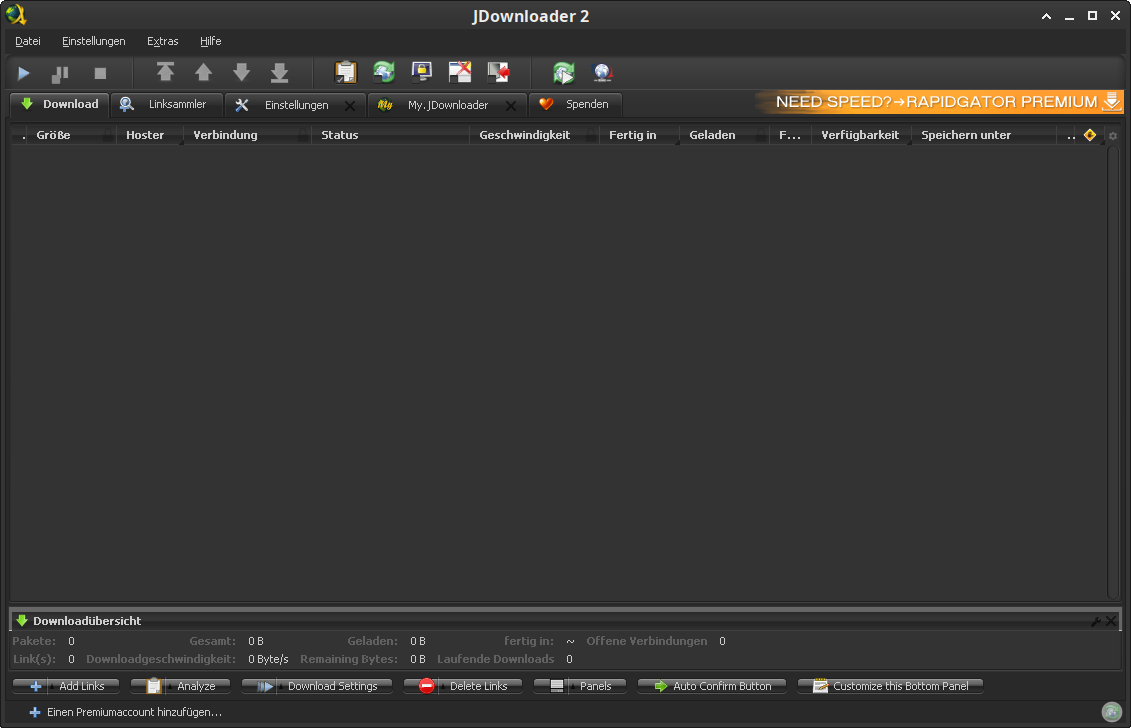Toggle clipboard monitoring clipboard icon
This screenshot has height=728, width=1131.
pyautogui.click(x=346, y=72)
